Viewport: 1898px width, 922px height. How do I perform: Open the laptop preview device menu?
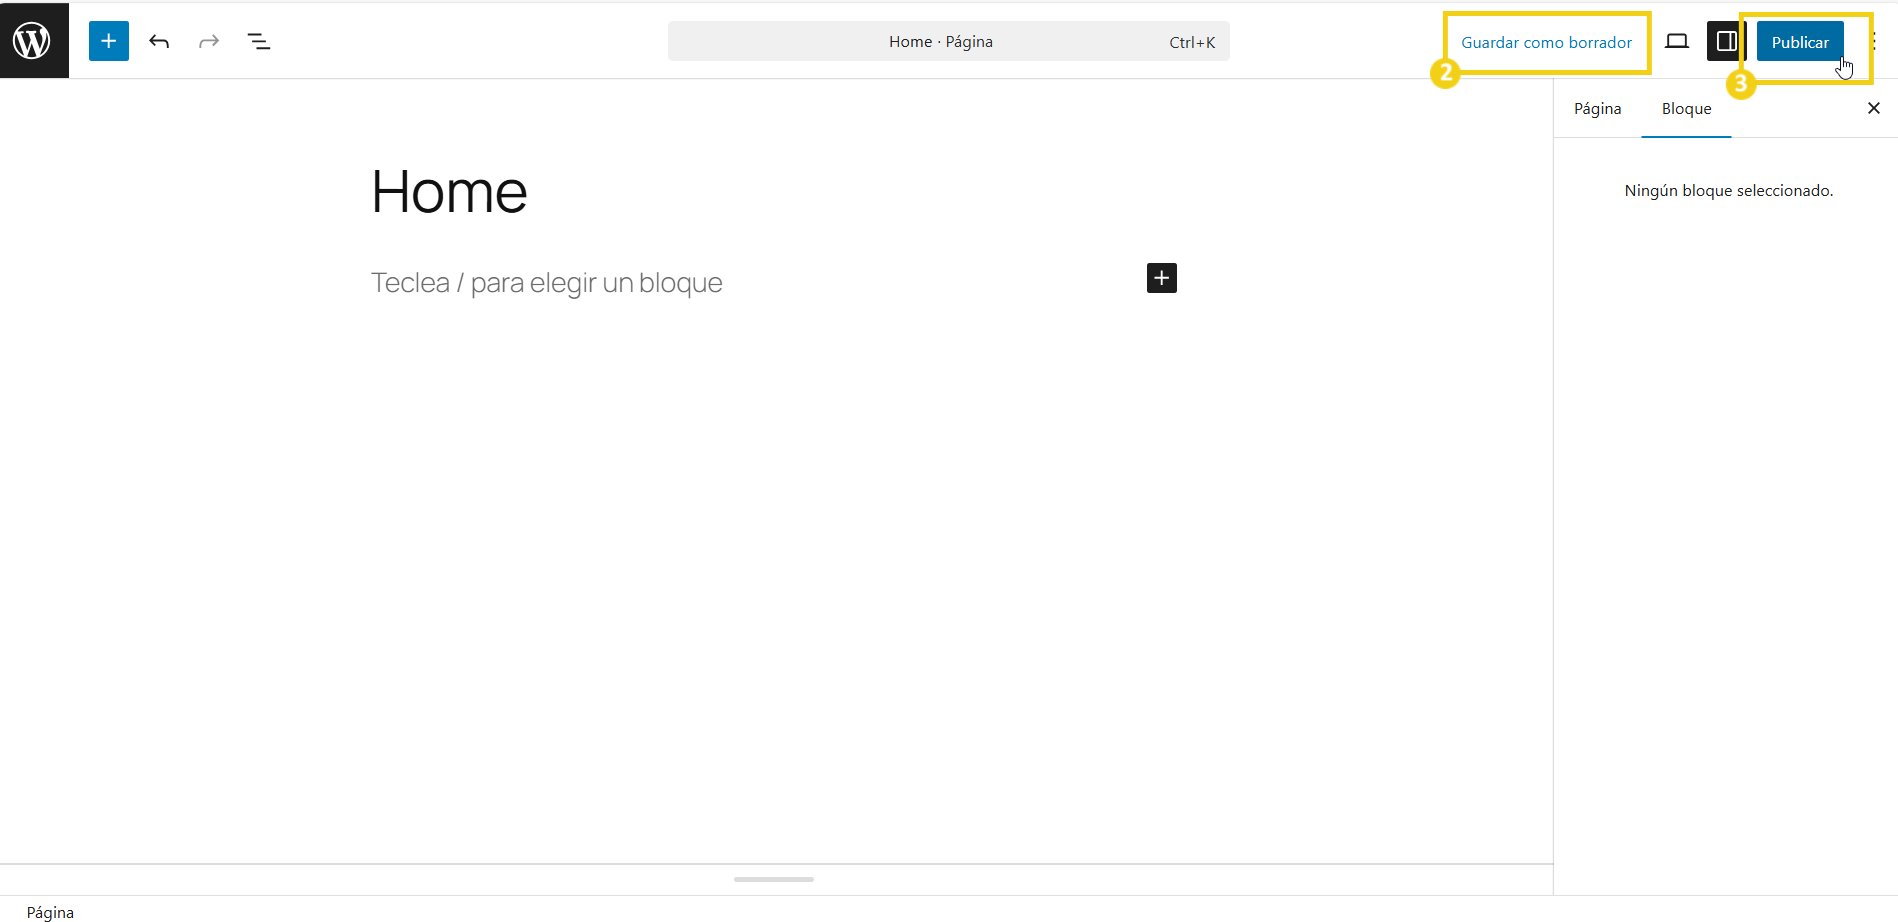tap(1676, 41)
